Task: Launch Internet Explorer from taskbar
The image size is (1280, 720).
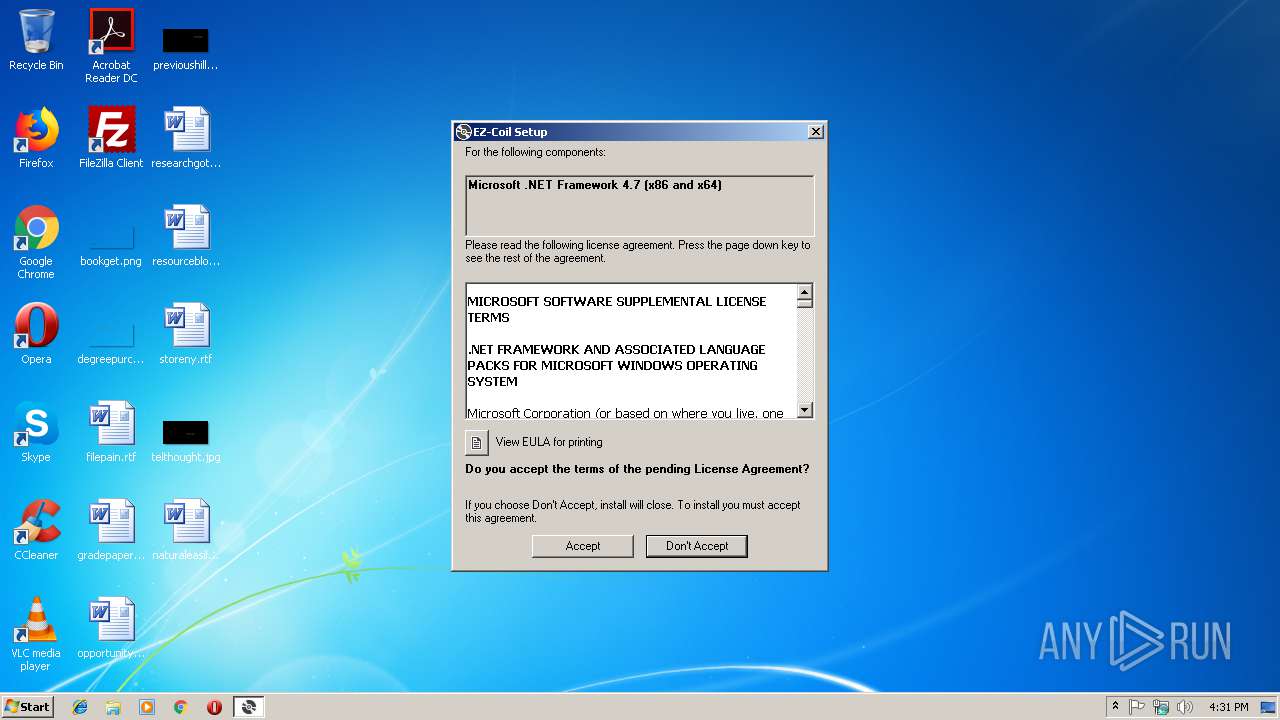Action: coord(80,707)
